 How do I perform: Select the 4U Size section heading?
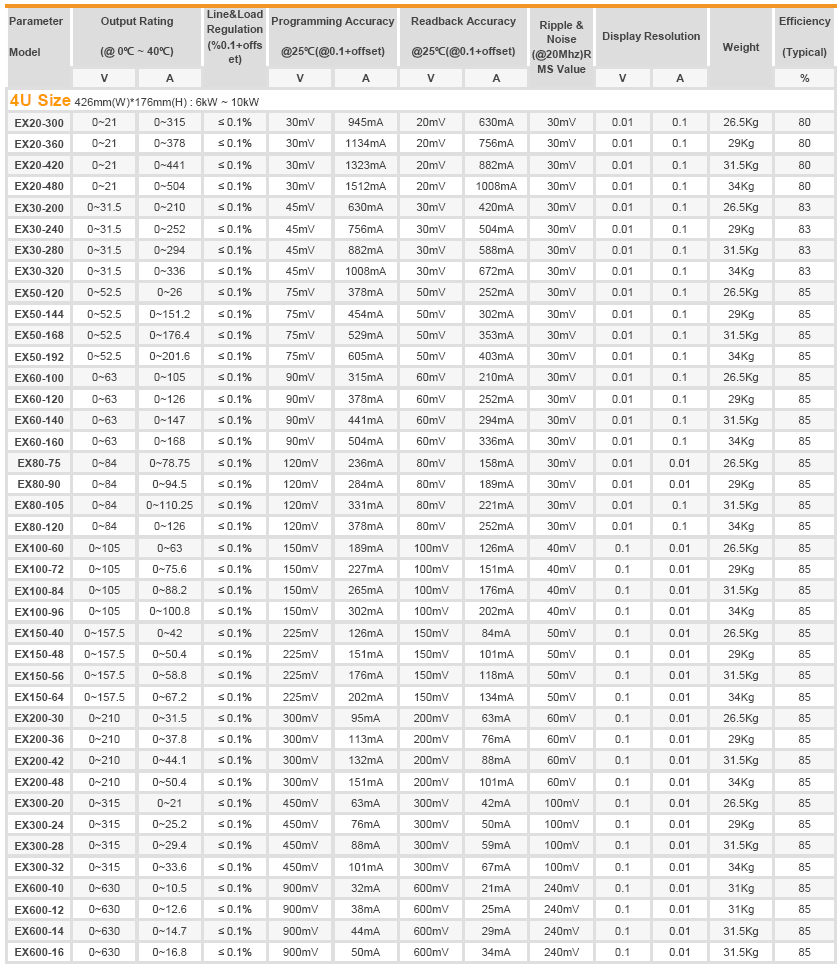pyautogui.click(x=40, y=100)
